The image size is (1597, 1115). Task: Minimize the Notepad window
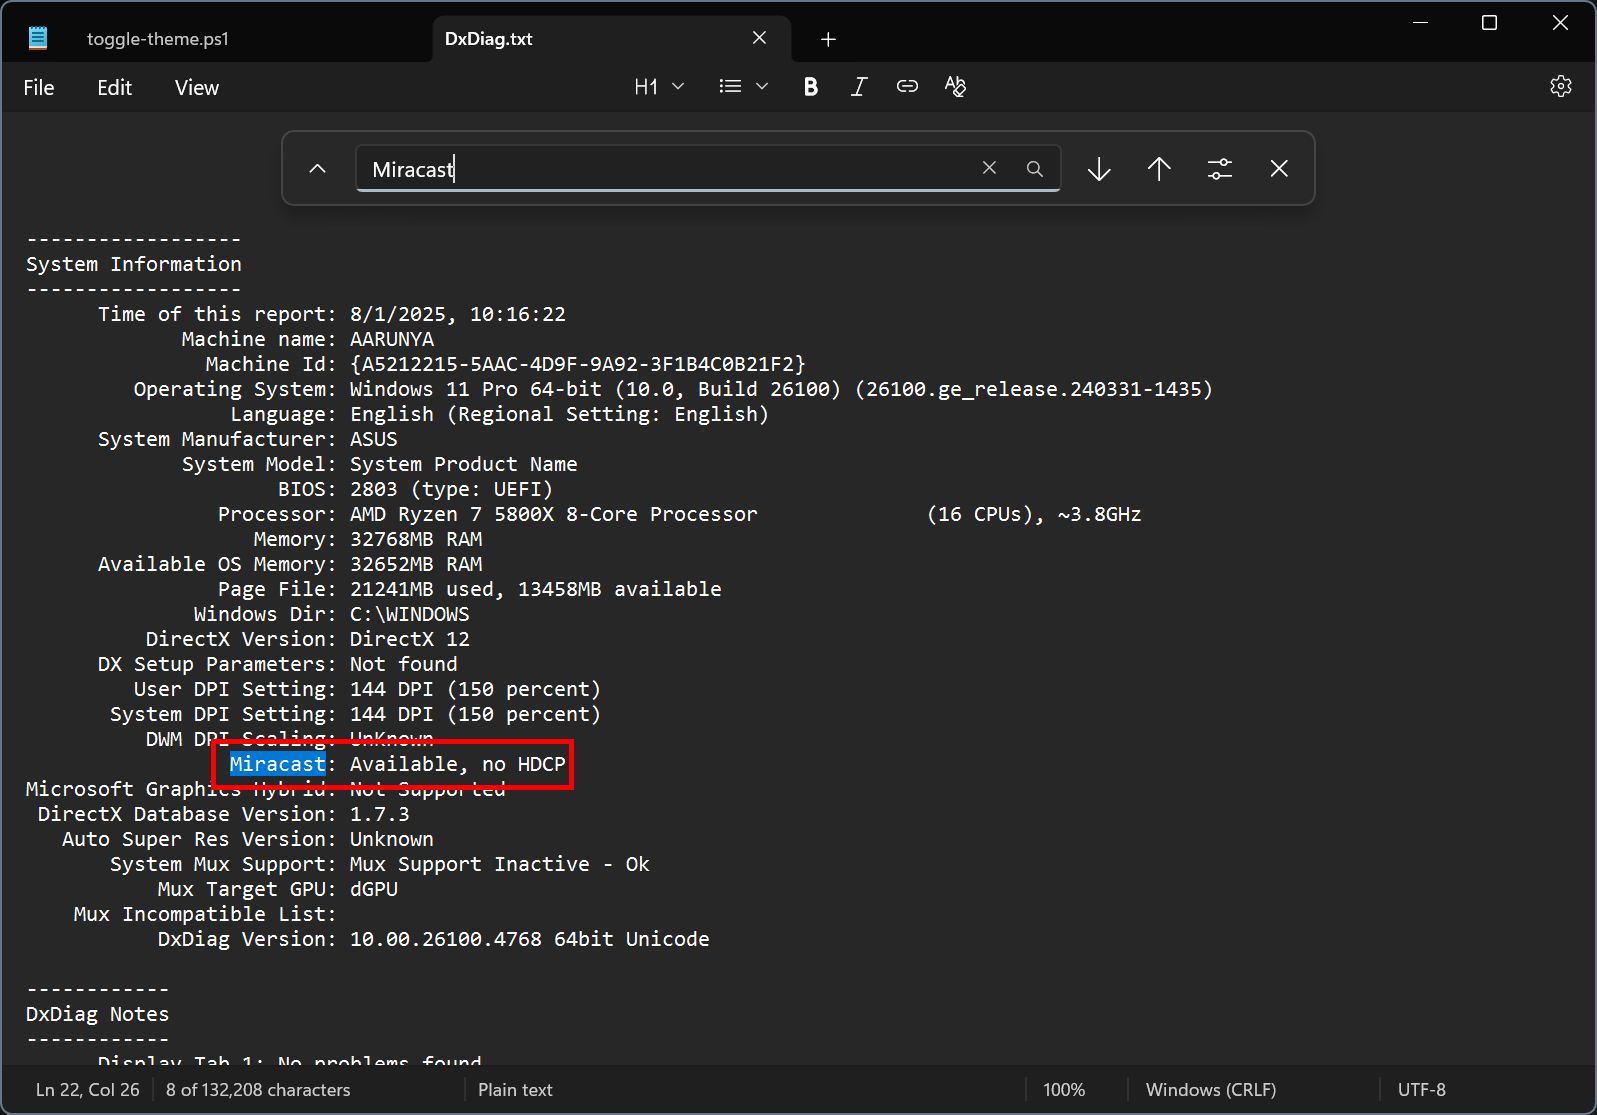point(1419,23)
